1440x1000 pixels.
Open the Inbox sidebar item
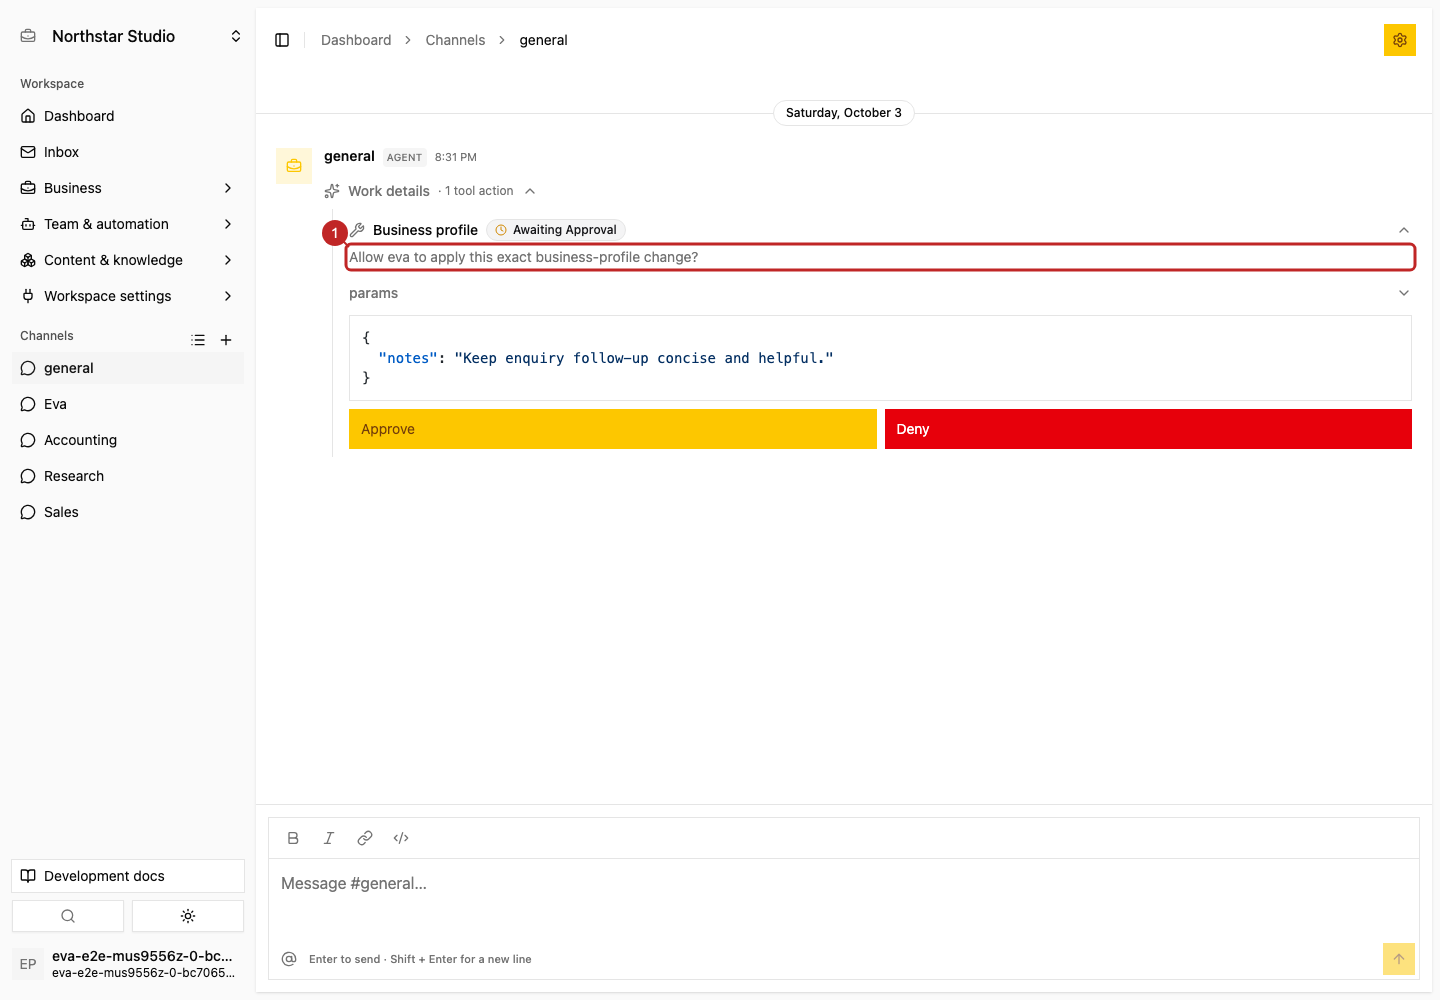click(x=128, y=152)
